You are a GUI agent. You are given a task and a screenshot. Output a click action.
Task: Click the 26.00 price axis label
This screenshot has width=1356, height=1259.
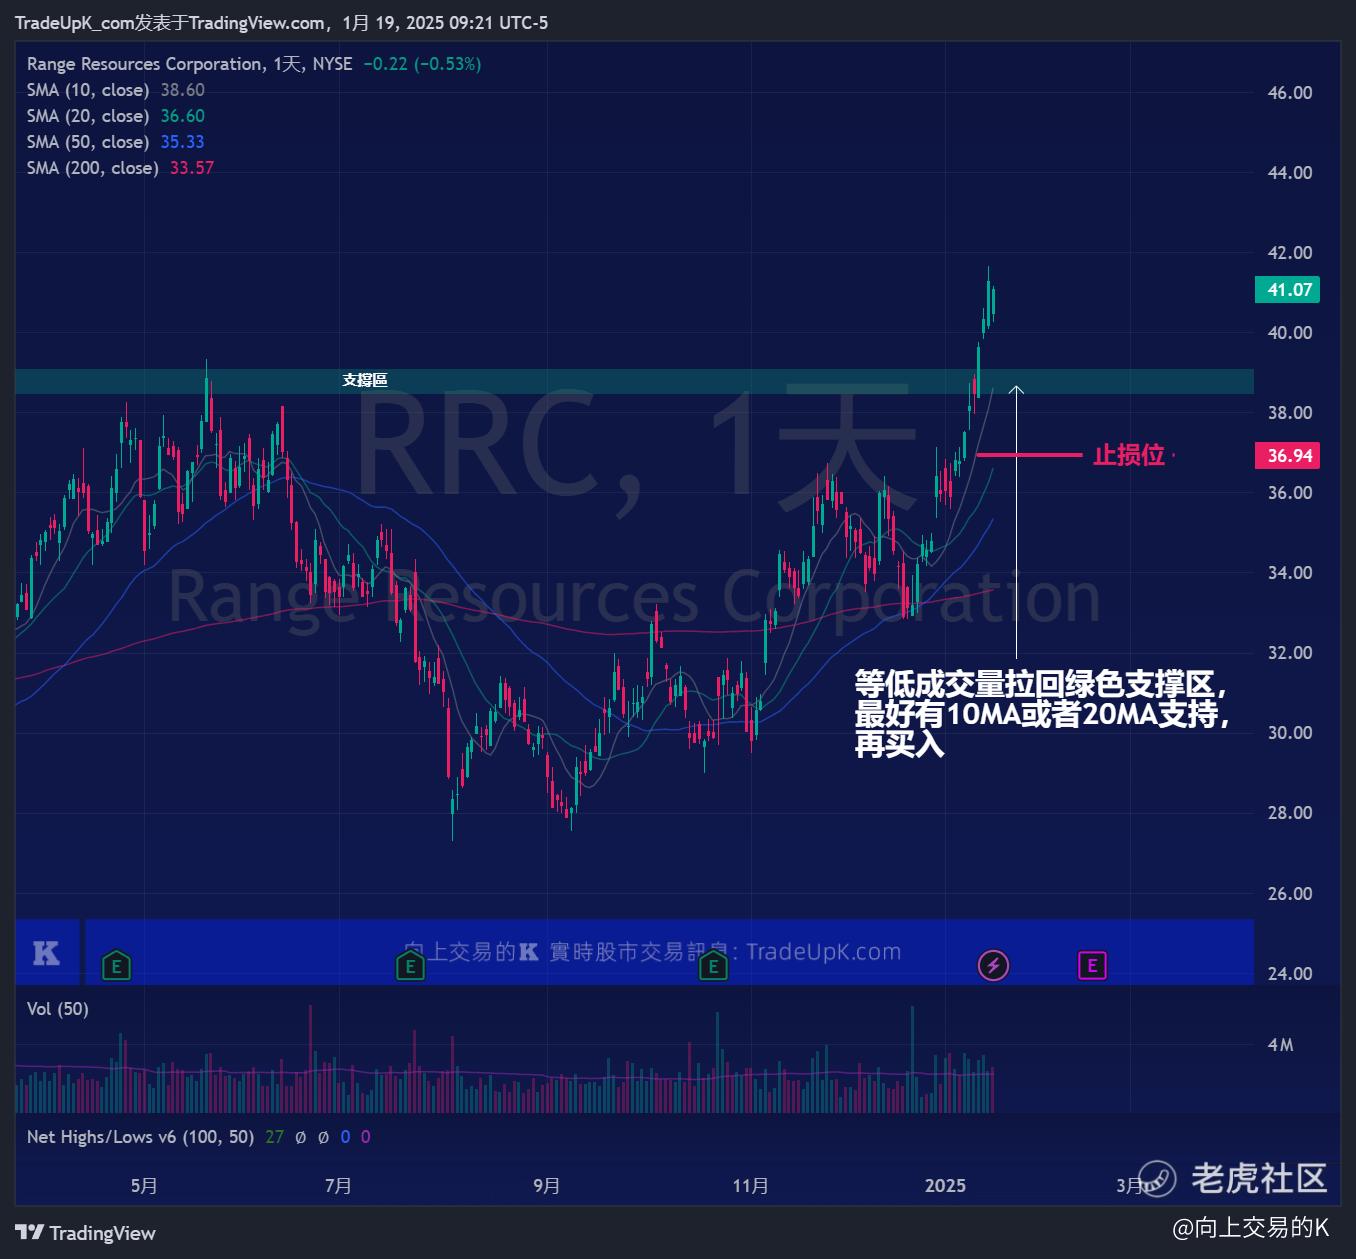(x=1290, y=894)
